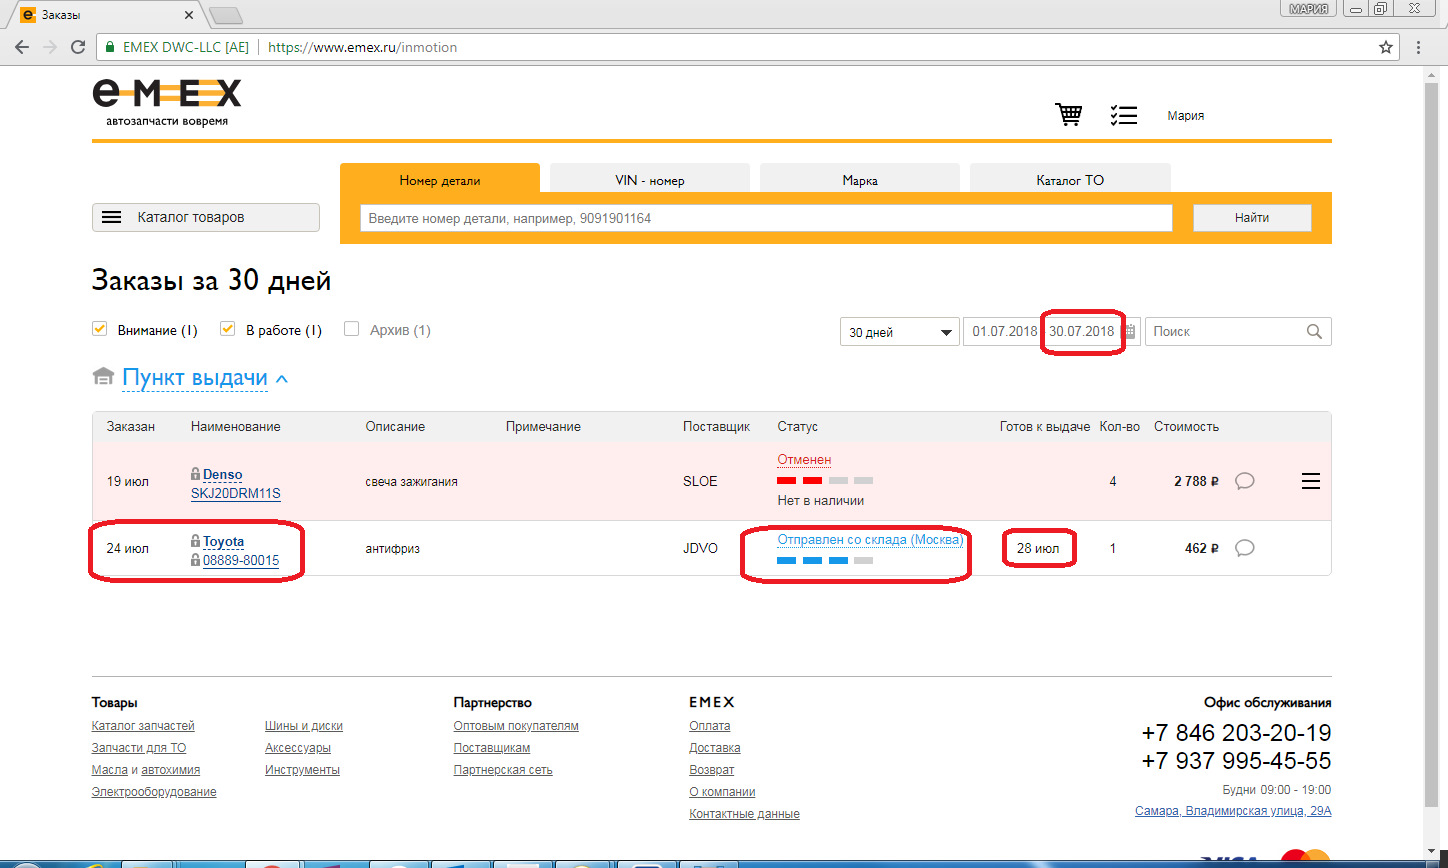Open Доставка footer link

point(715,748)
